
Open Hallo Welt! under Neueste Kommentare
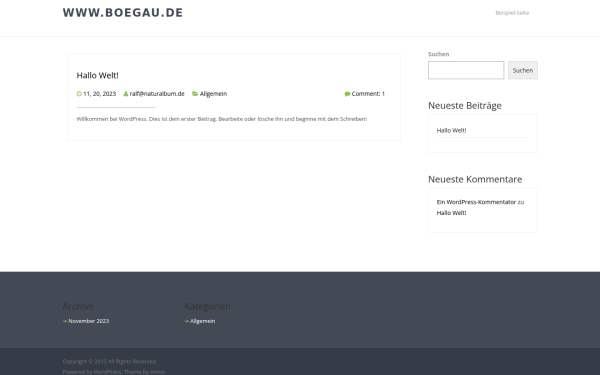(451, 213)
